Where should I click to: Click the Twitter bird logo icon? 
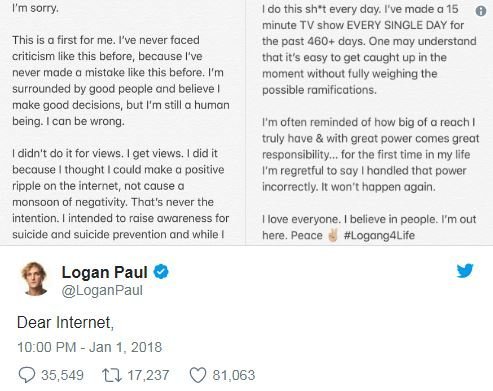[465, 270]
